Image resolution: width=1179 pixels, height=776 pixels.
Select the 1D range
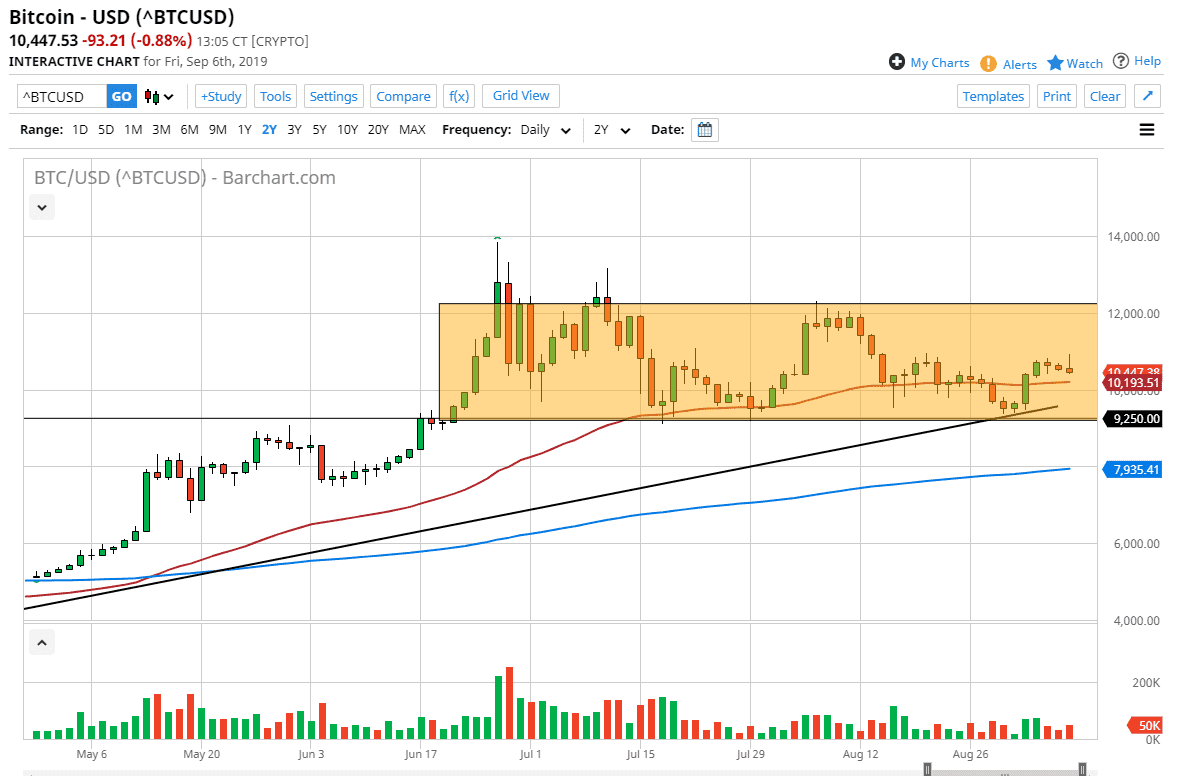(80, 129)
